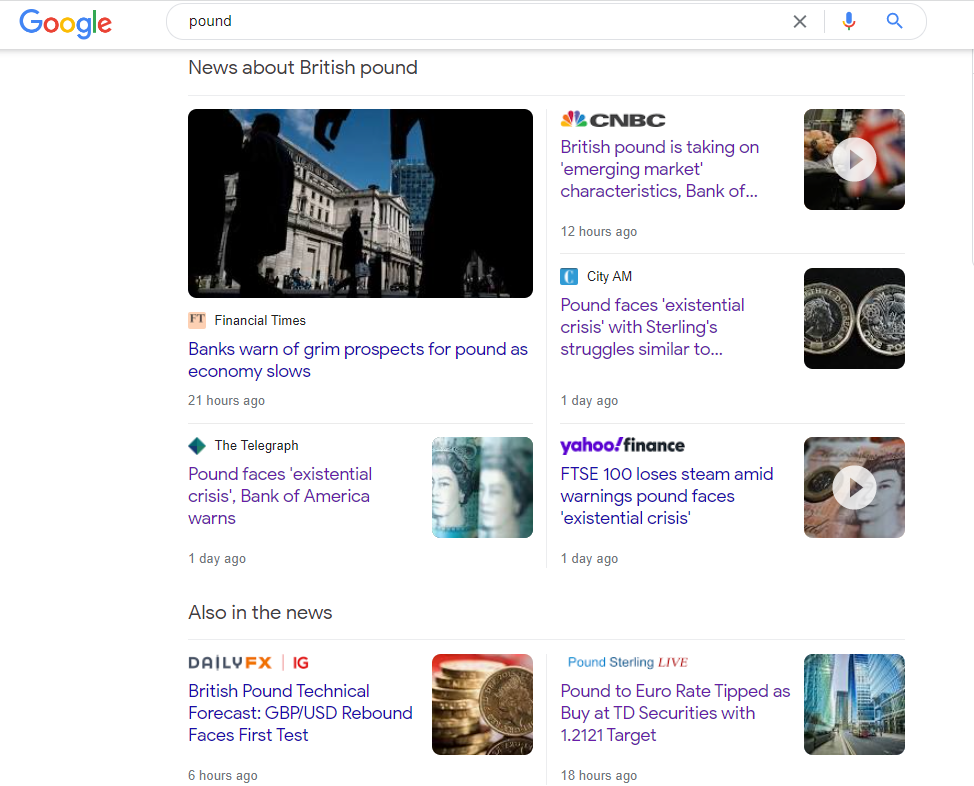Open 'British Pound Technical Forecast' headline

pos(300,713)
